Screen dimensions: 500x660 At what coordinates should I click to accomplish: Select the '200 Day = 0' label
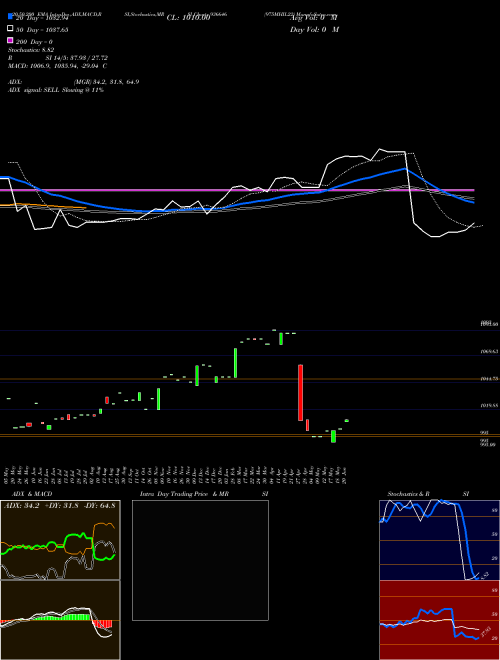[34, 42]
